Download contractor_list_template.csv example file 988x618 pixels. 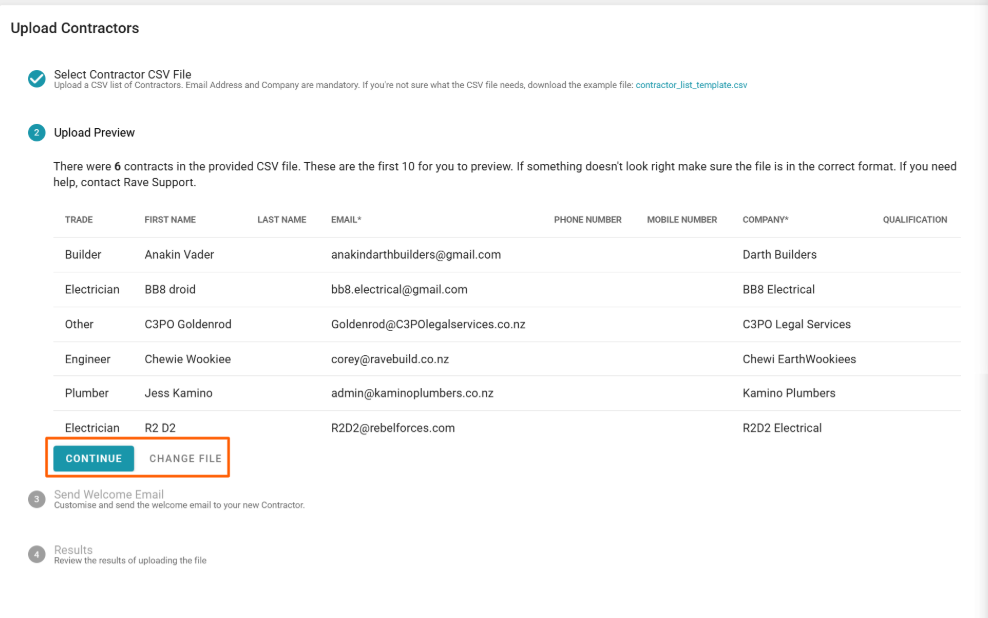[x=691, y=86]
